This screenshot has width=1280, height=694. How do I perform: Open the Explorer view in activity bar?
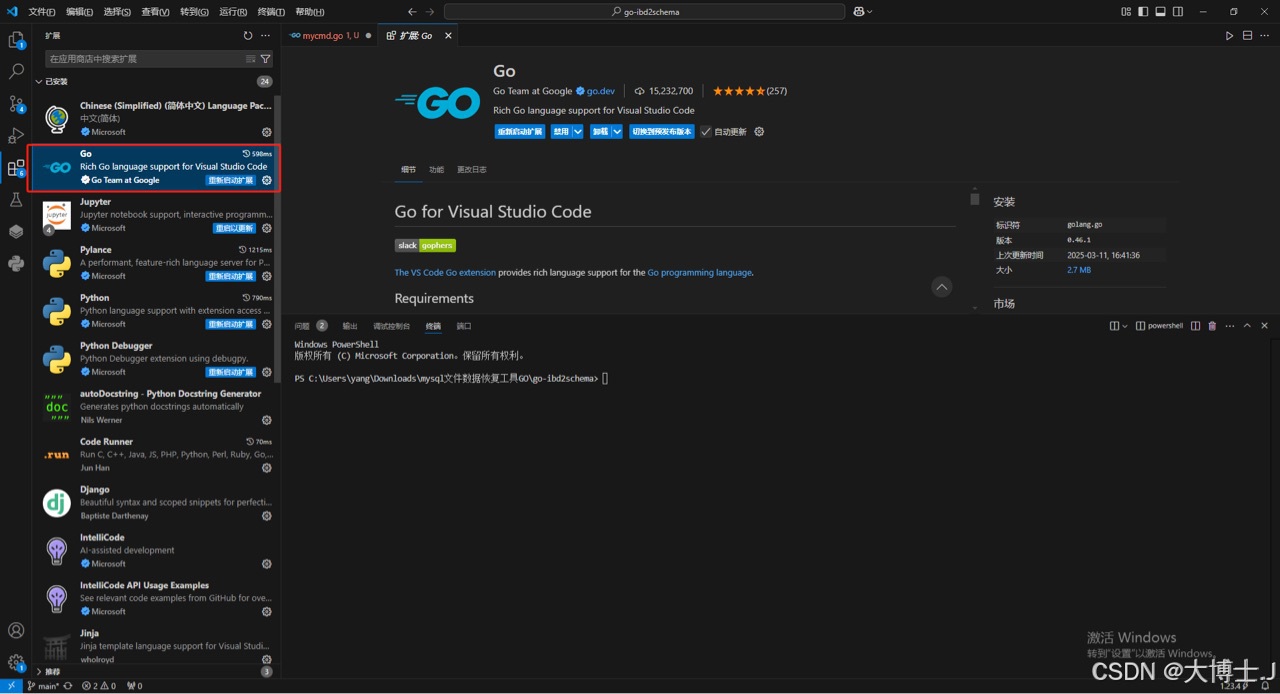(16, 40)
